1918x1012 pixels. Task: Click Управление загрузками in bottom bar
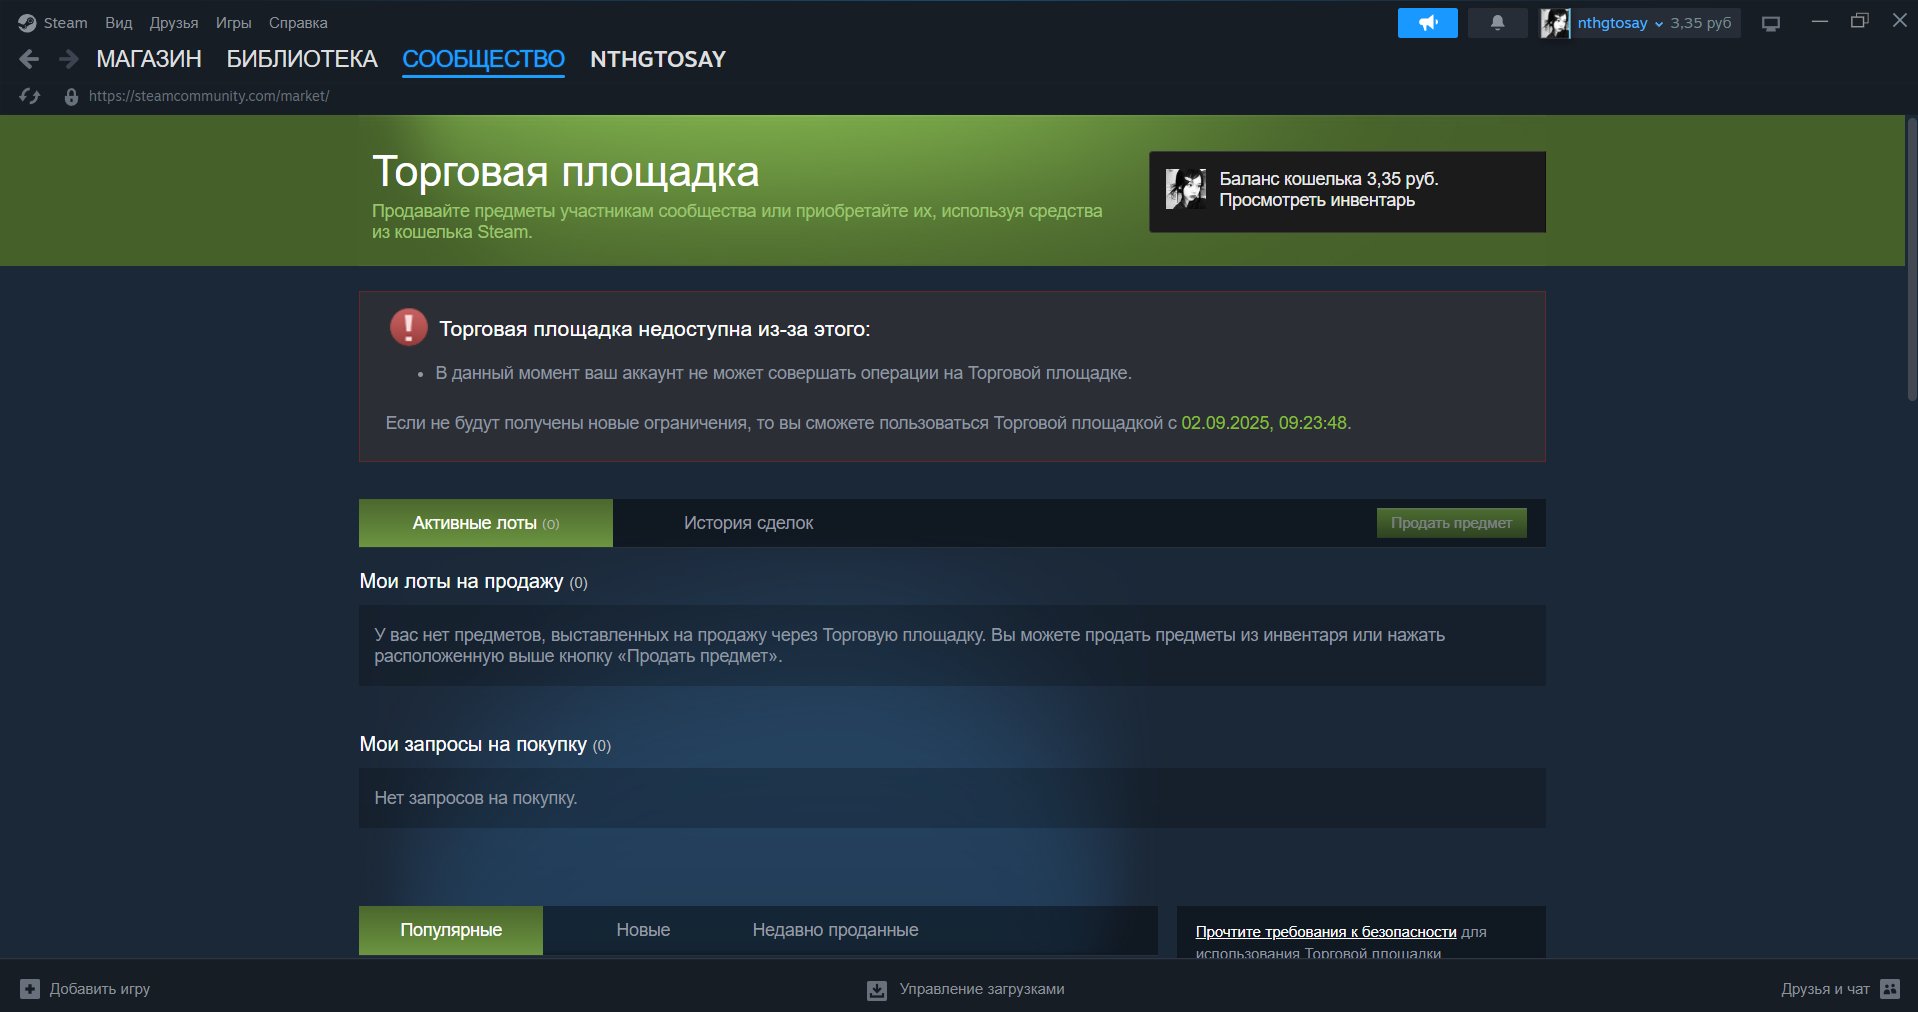click(982, 989)
